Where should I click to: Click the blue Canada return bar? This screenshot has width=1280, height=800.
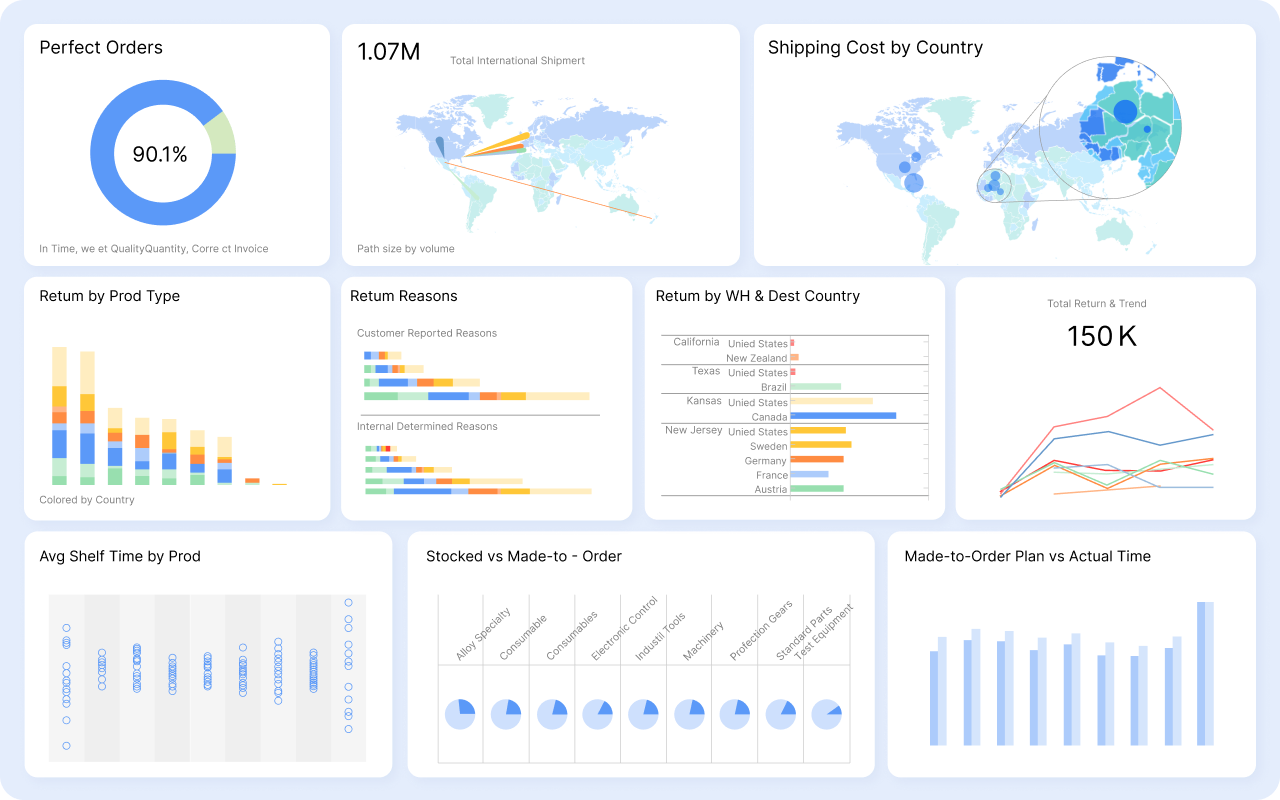point(843,416)
